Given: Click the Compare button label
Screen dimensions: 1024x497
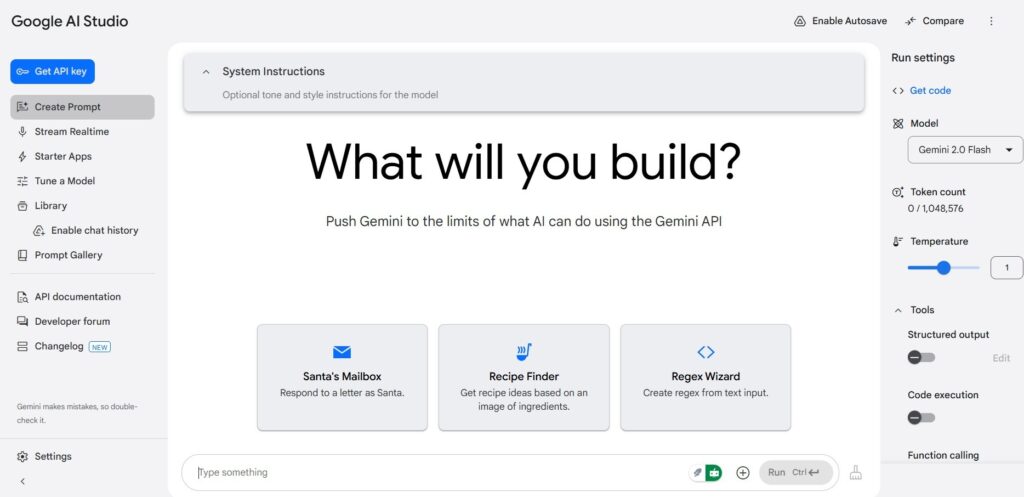Looking at the screenshot, I should pyautogui.click(x=943, y=22).
